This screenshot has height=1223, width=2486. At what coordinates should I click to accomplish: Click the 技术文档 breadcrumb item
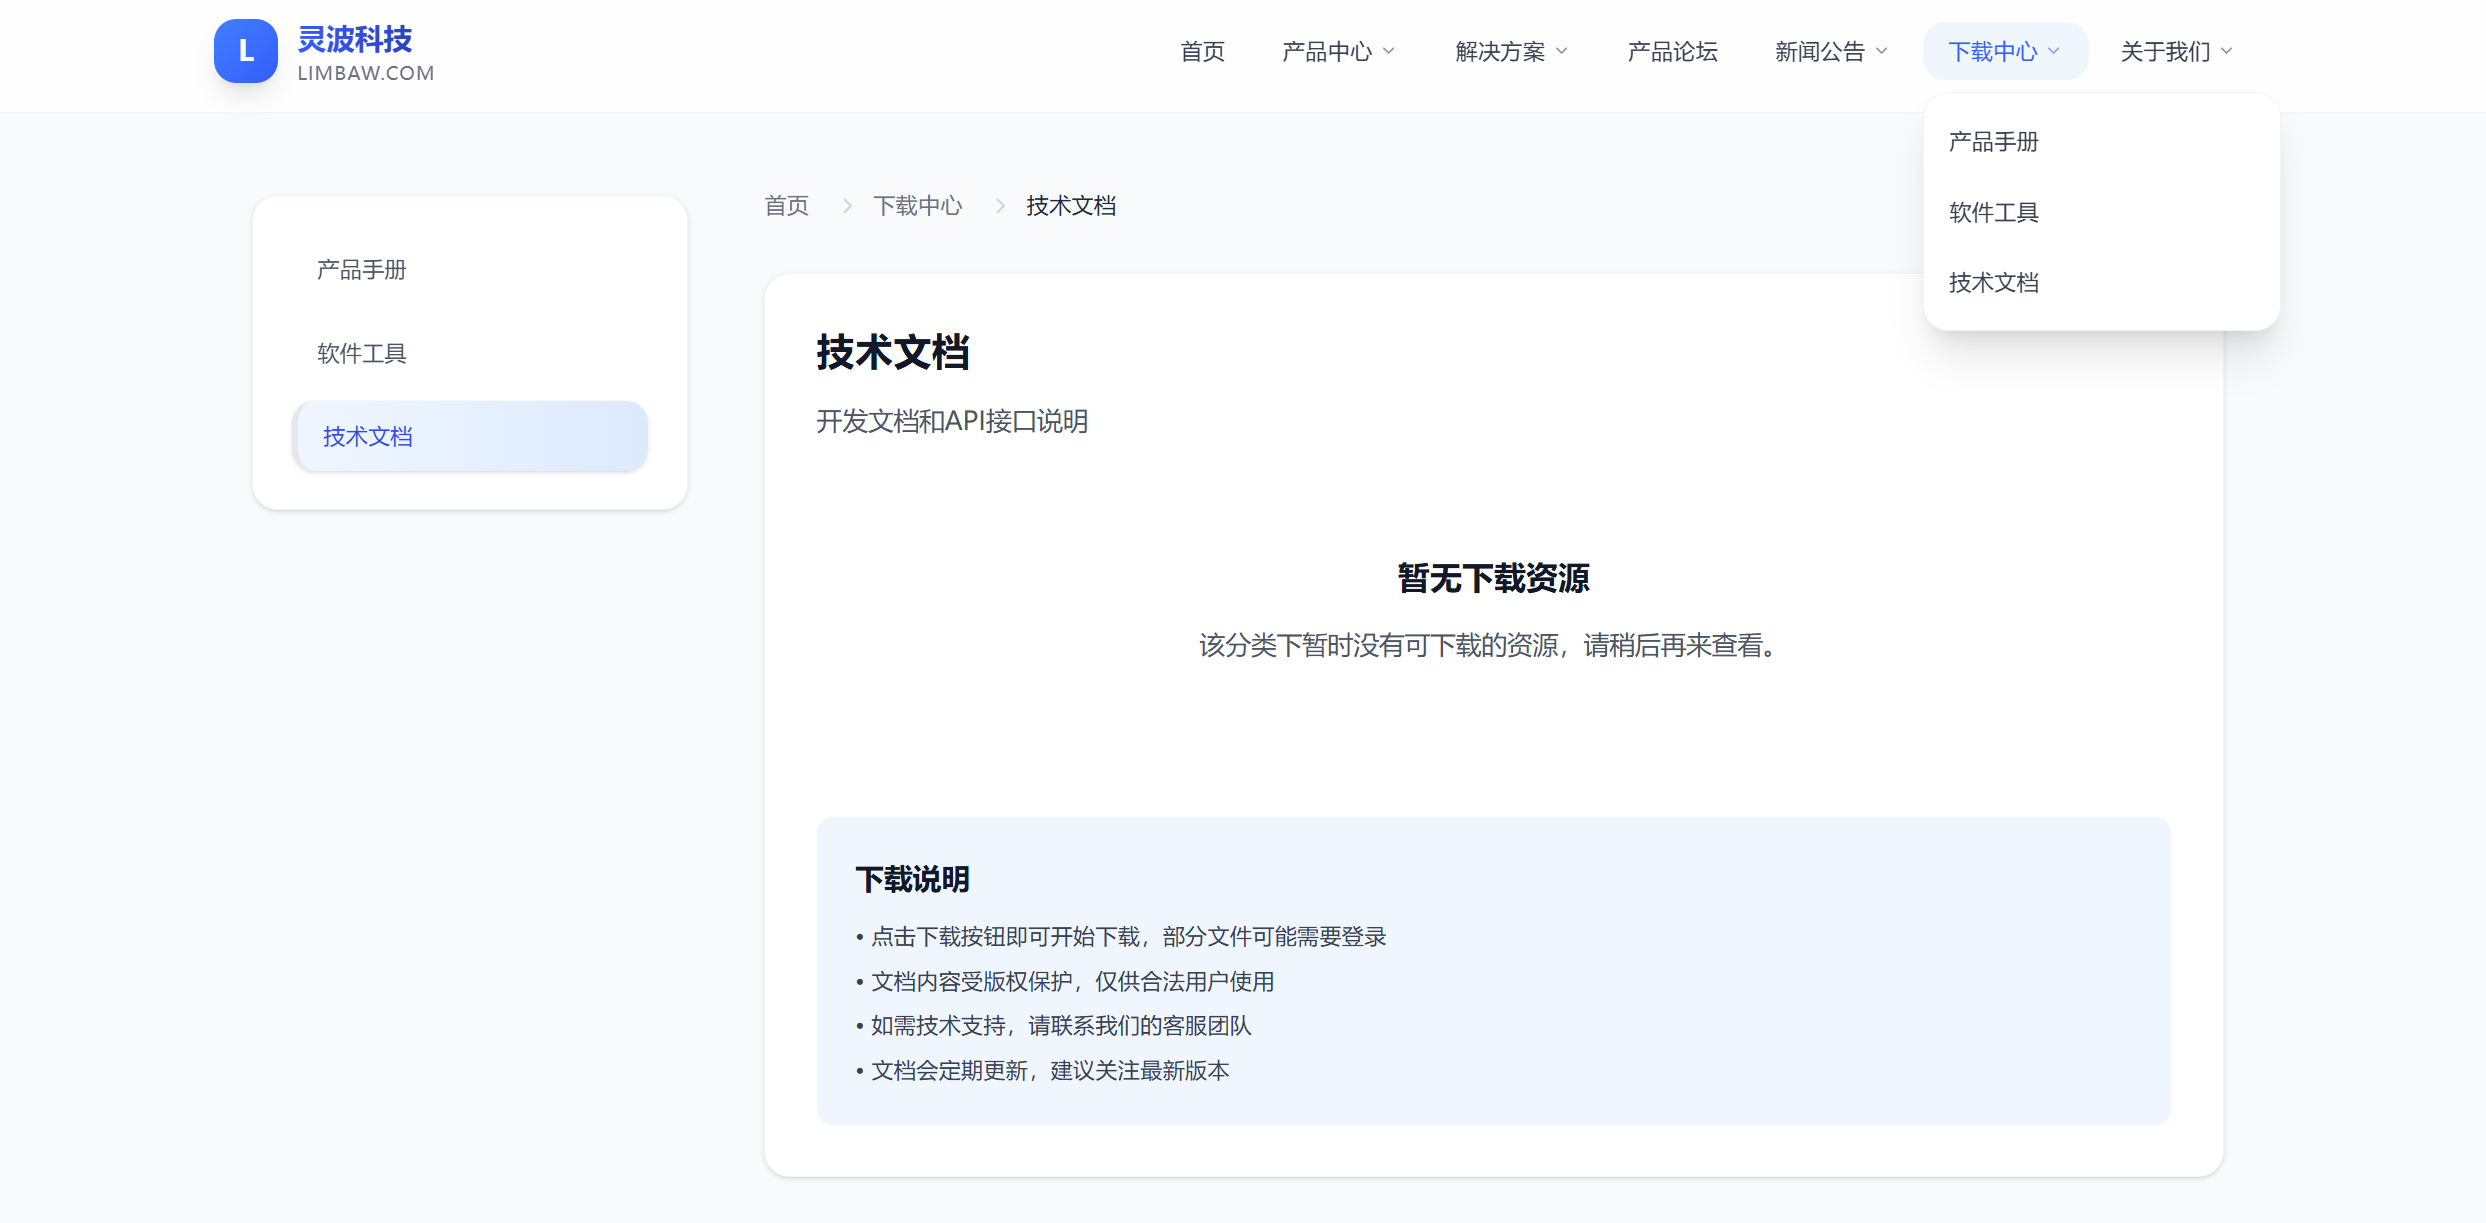click(1070, 206)
